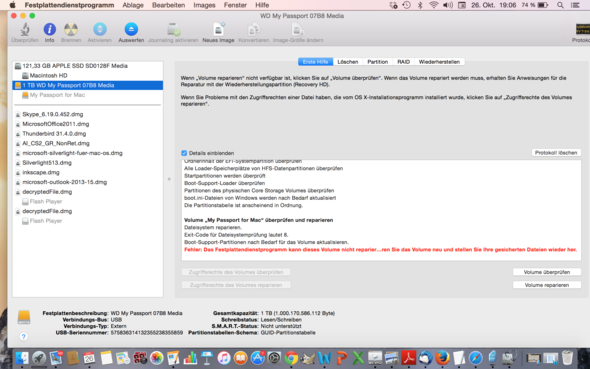Select 1 TB WD My Passport disk

point(88,85)
